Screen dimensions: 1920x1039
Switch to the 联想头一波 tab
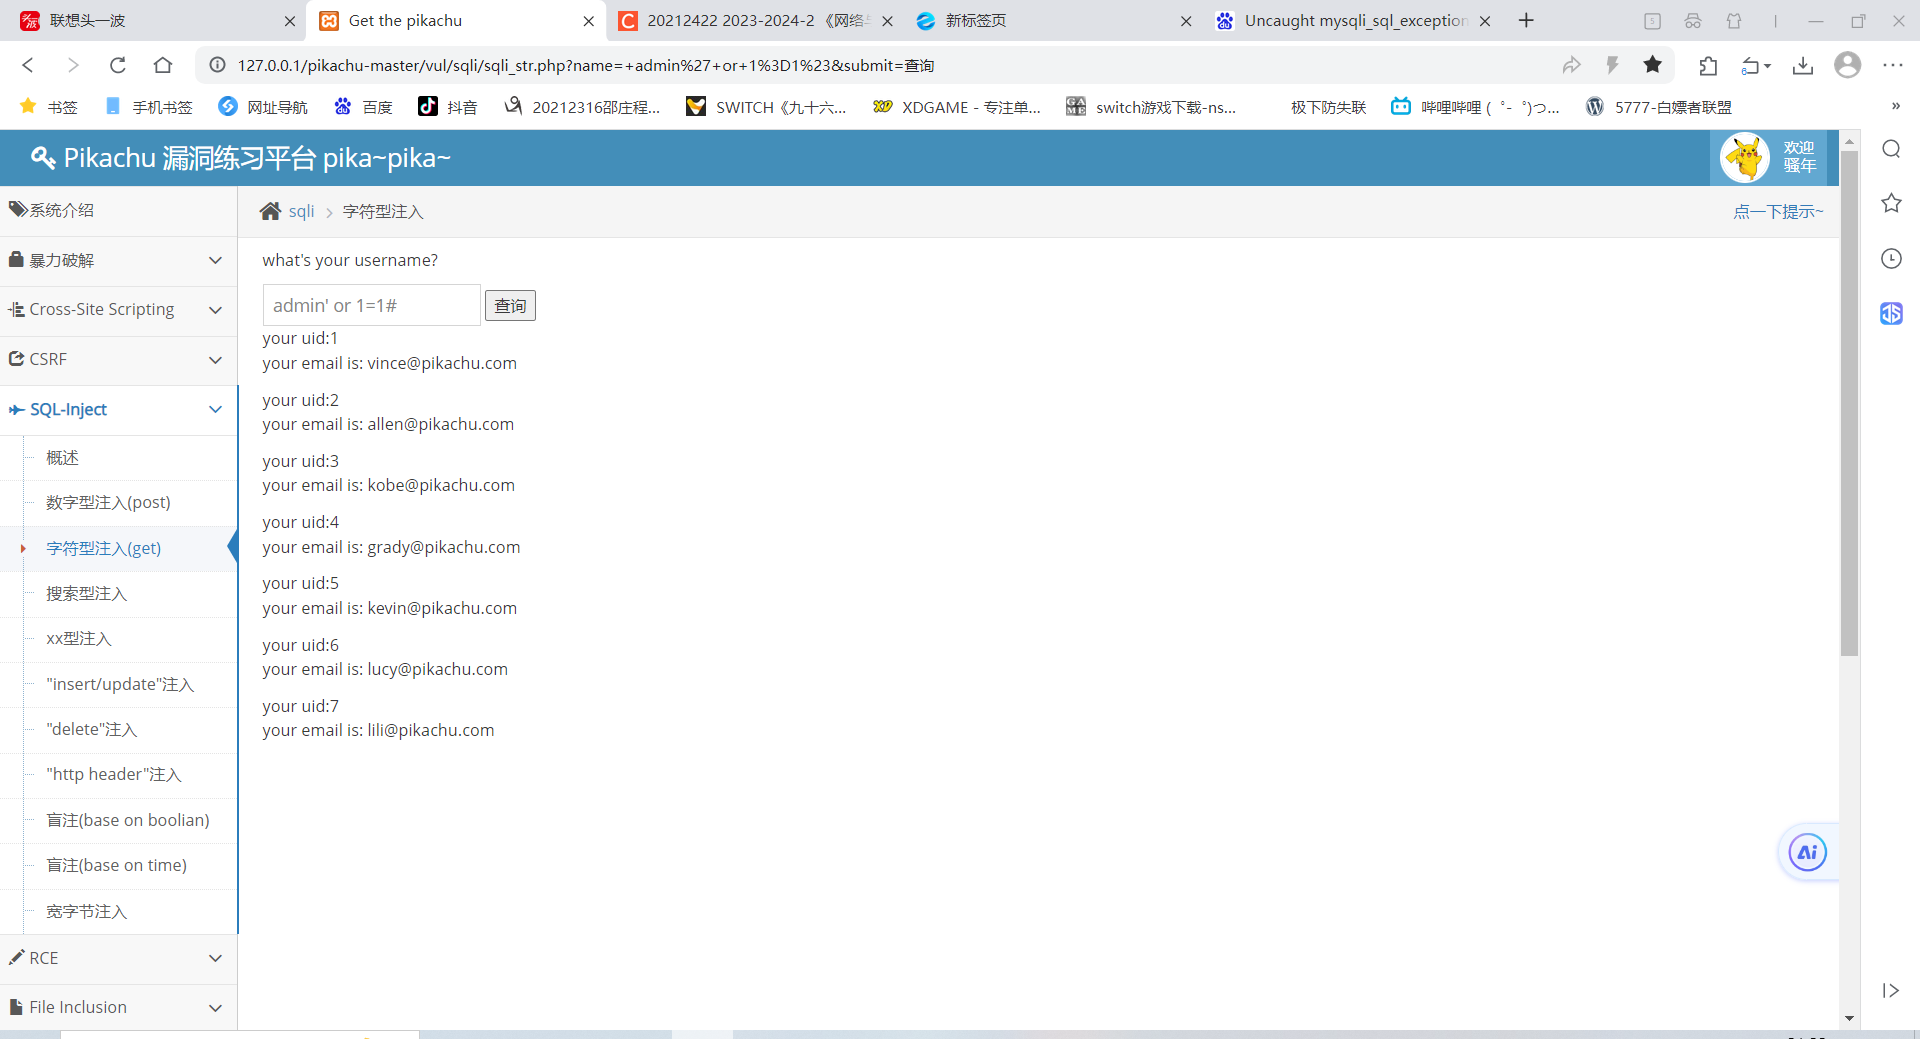155,20
